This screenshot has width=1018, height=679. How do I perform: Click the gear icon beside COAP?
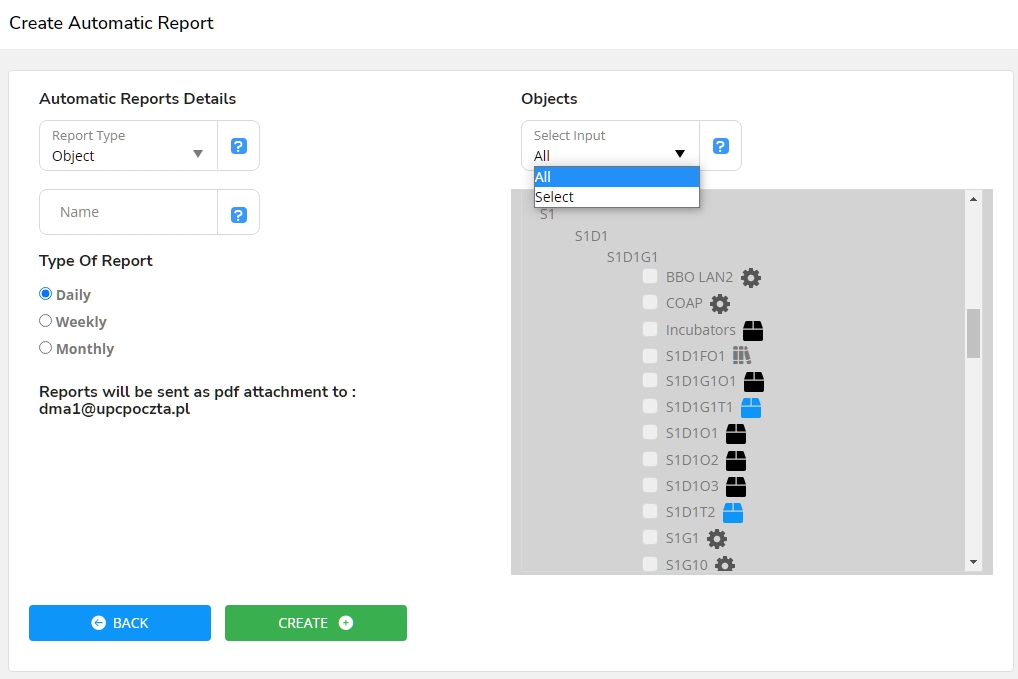[719, 304]
